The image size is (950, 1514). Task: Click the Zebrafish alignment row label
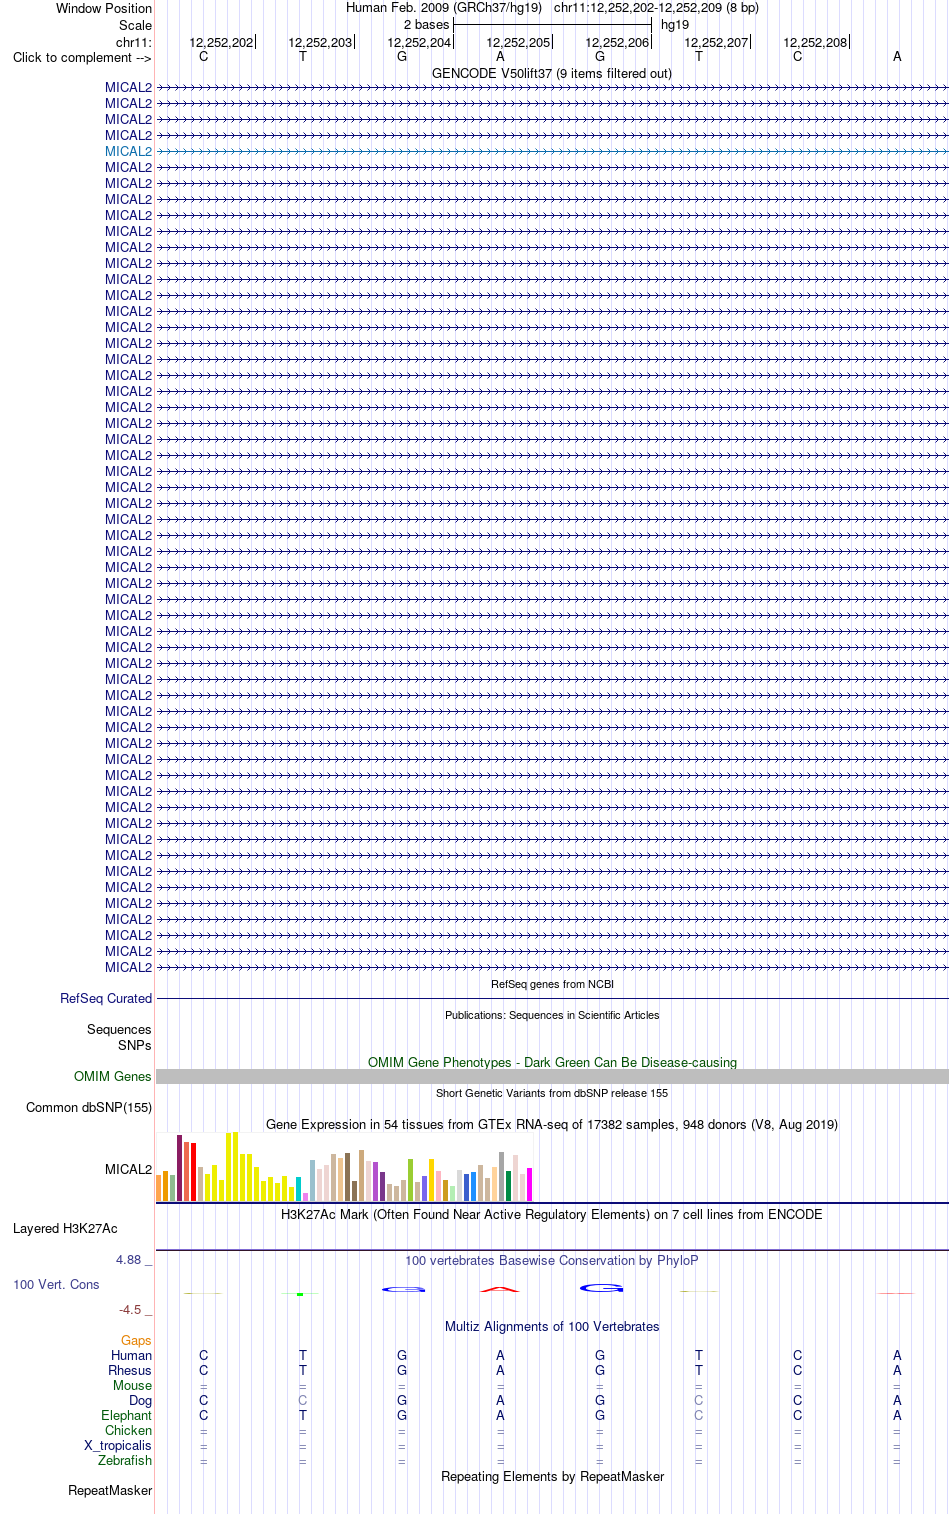(125, 1460)
